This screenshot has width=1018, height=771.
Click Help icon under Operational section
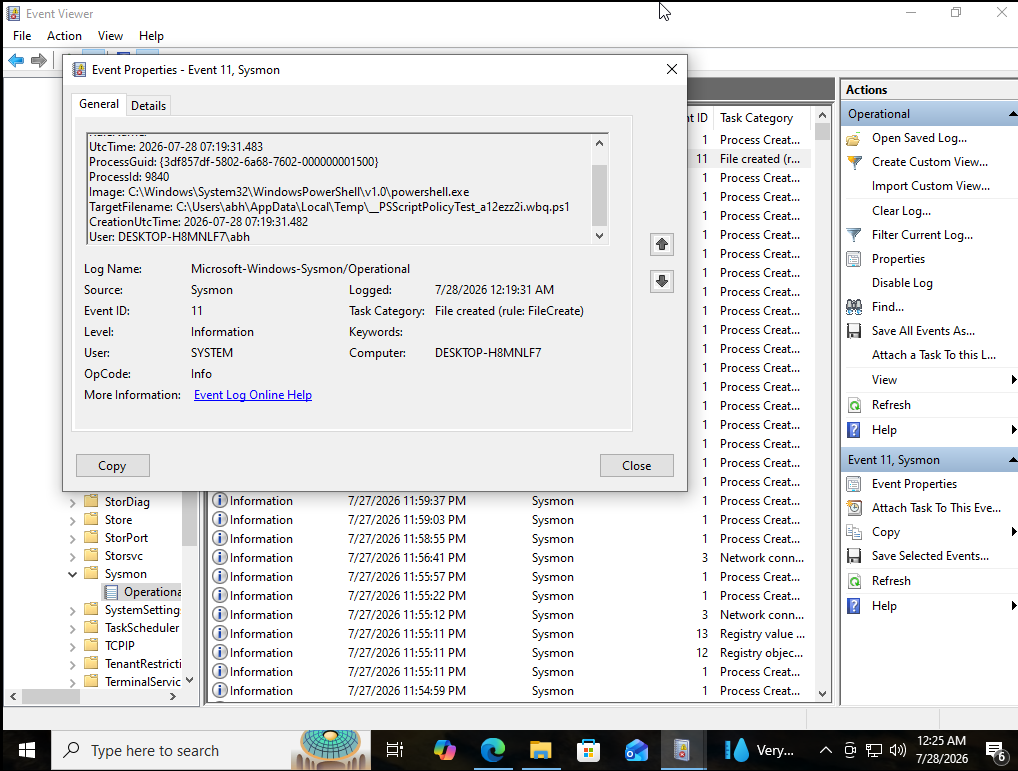click(x=854, y=430)
